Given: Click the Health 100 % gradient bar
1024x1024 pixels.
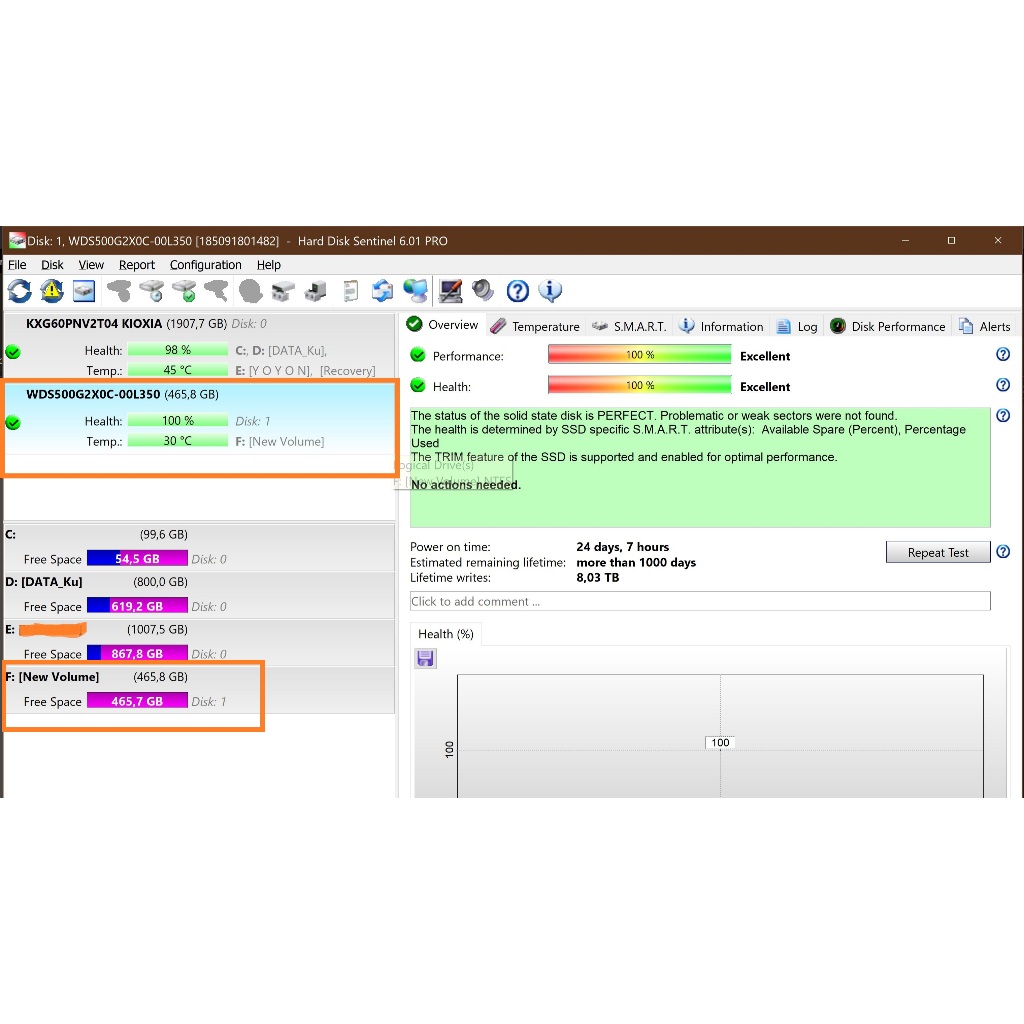Looking at the screenshot, I should 639,385.
